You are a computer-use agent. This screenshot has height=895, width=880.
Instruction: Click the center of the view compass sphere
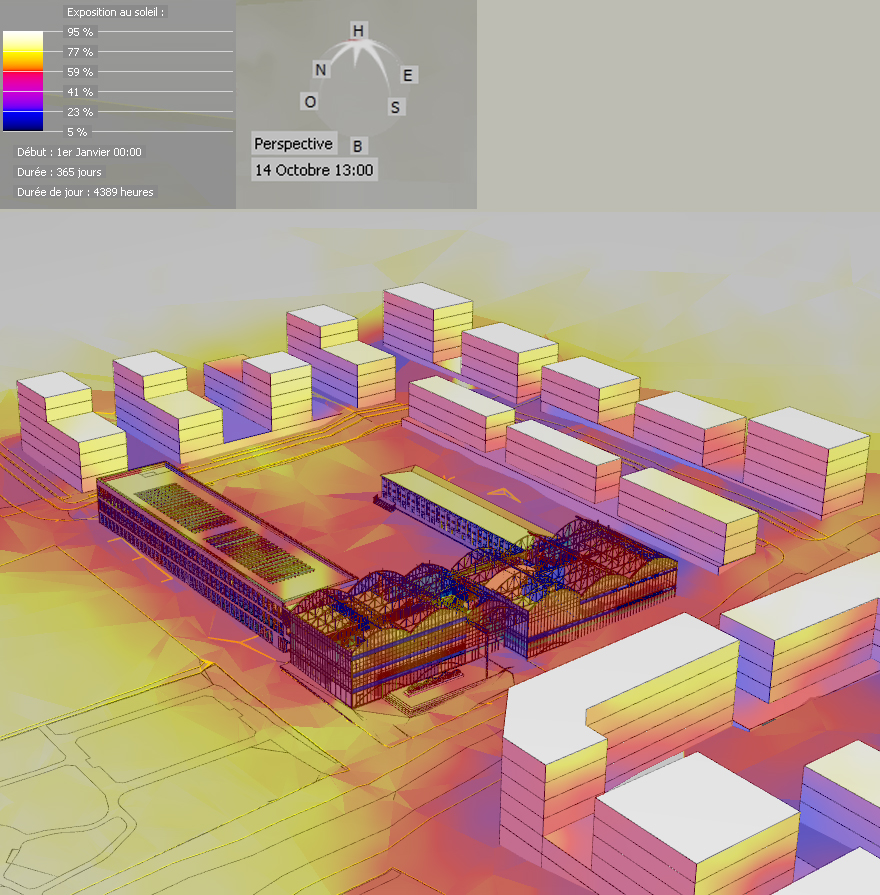[357, 88]
